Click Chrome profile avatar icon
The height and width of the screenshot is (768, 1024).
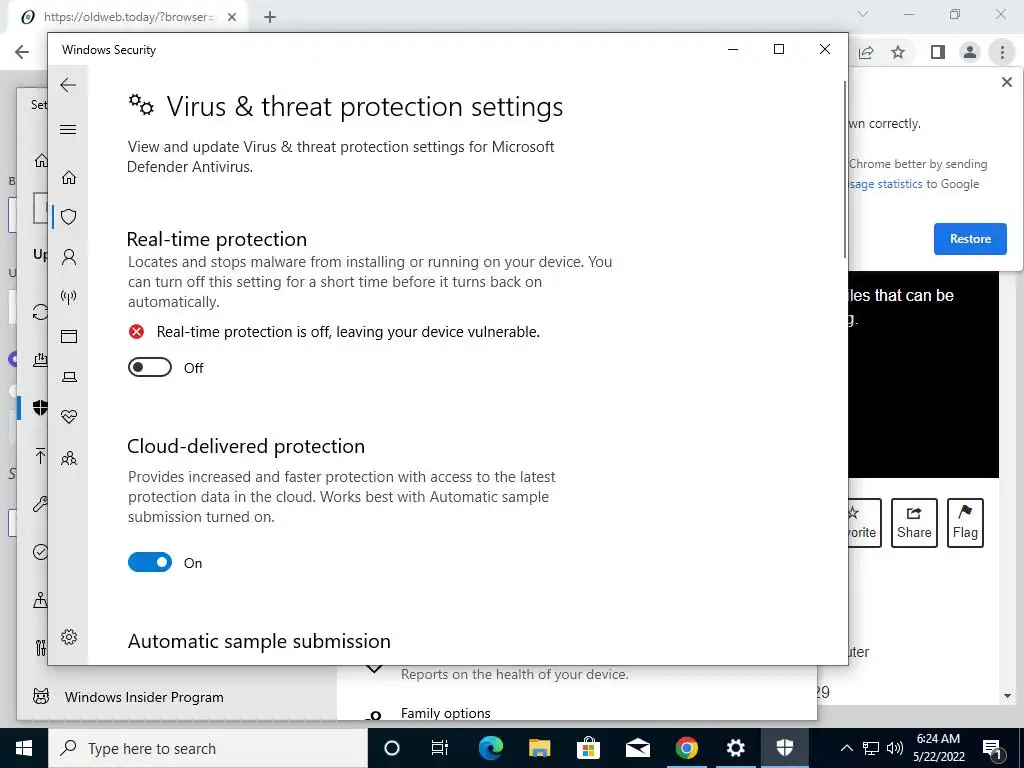(970, 52)
